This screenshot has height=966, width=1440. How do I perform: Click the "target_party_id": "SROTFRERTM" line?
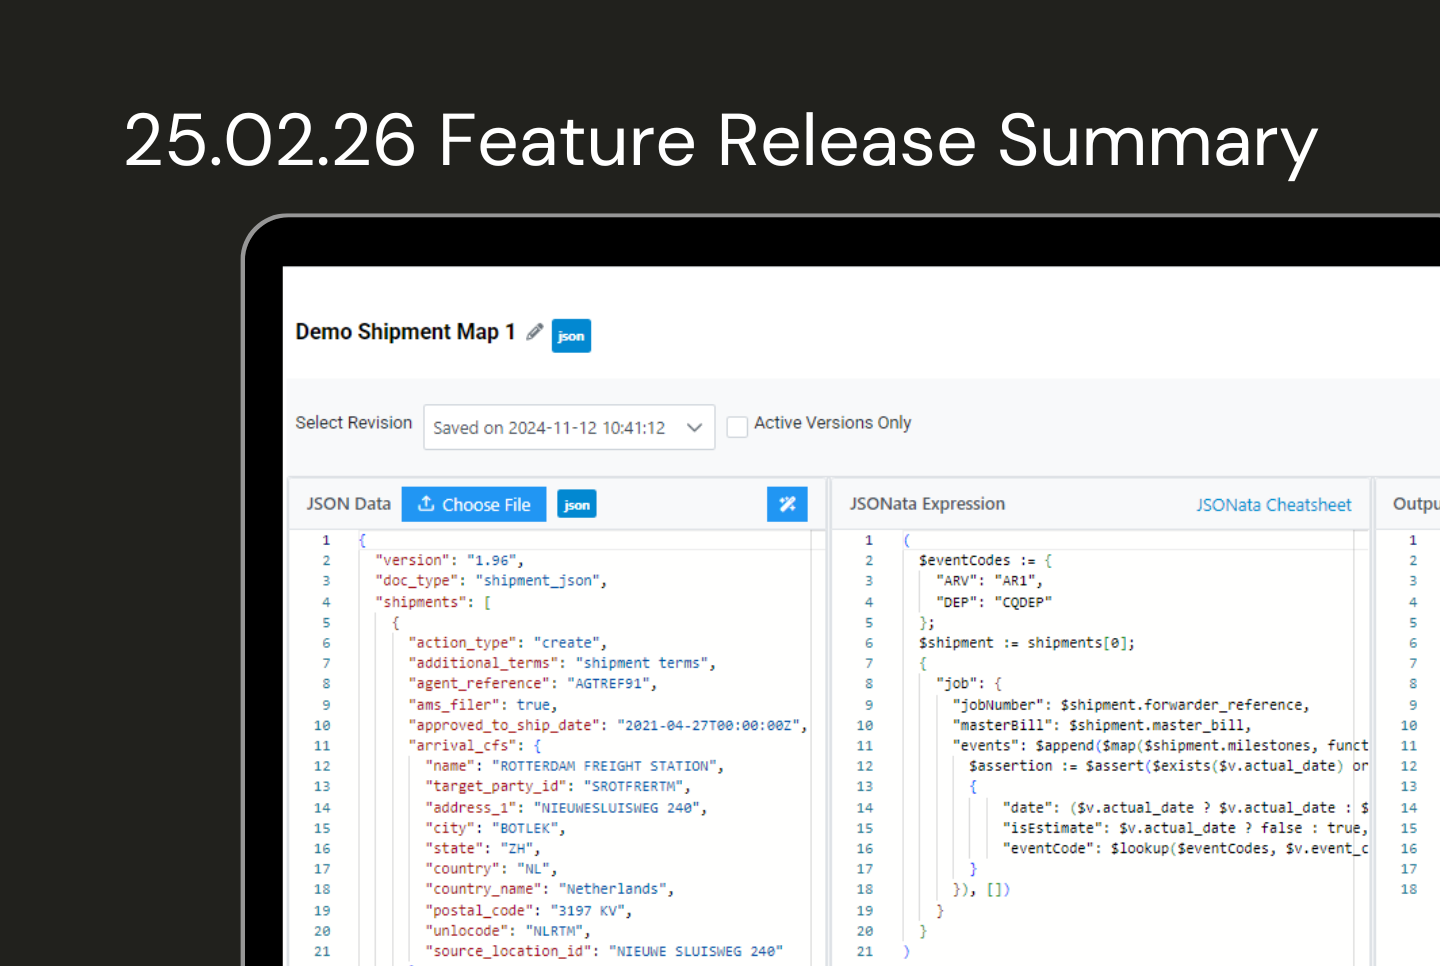click(557, 786)
